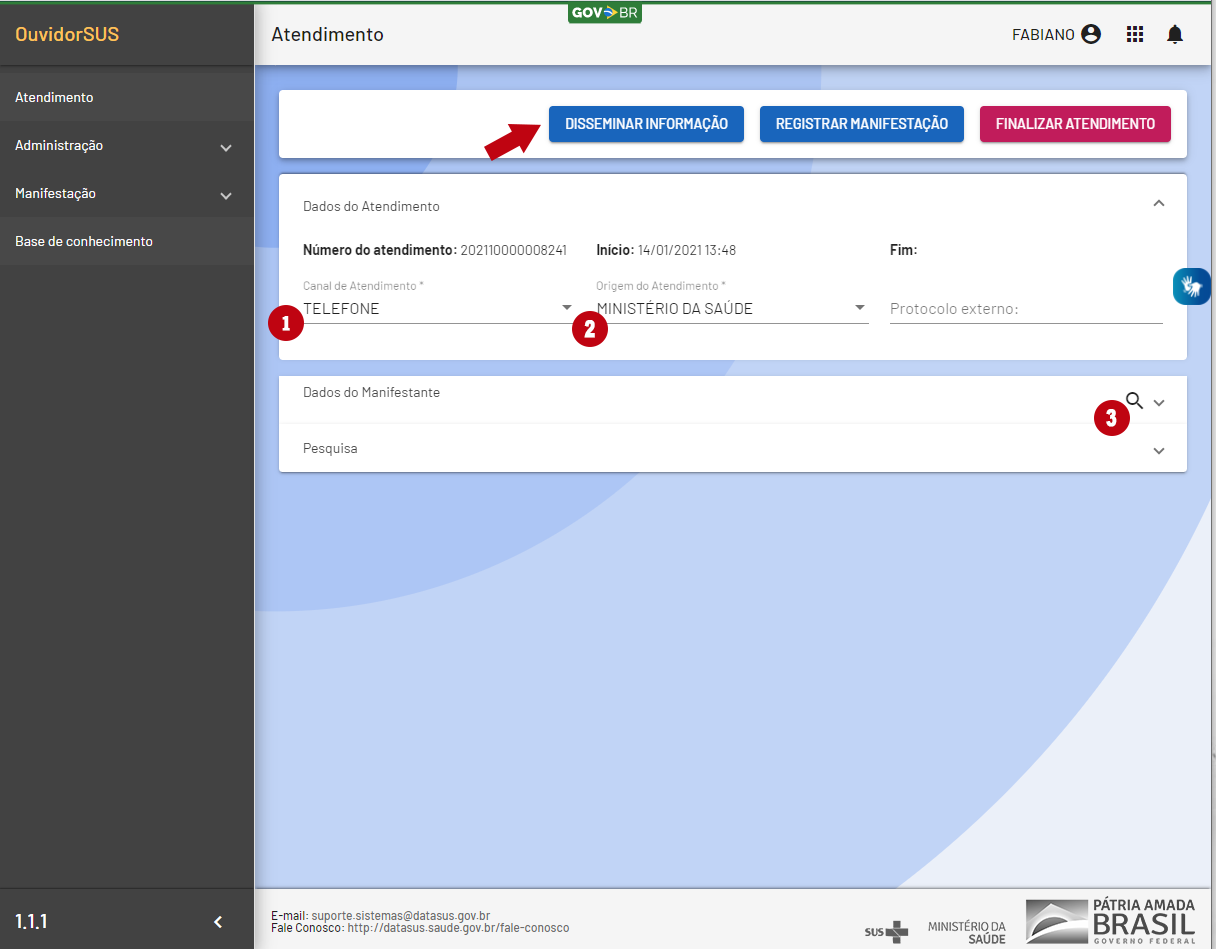Image resolution: width=1216 pixels, height=949 pixels.
Task: Click the search magnifier in Dados do Manifestante
Action: tap(1134, 401)
